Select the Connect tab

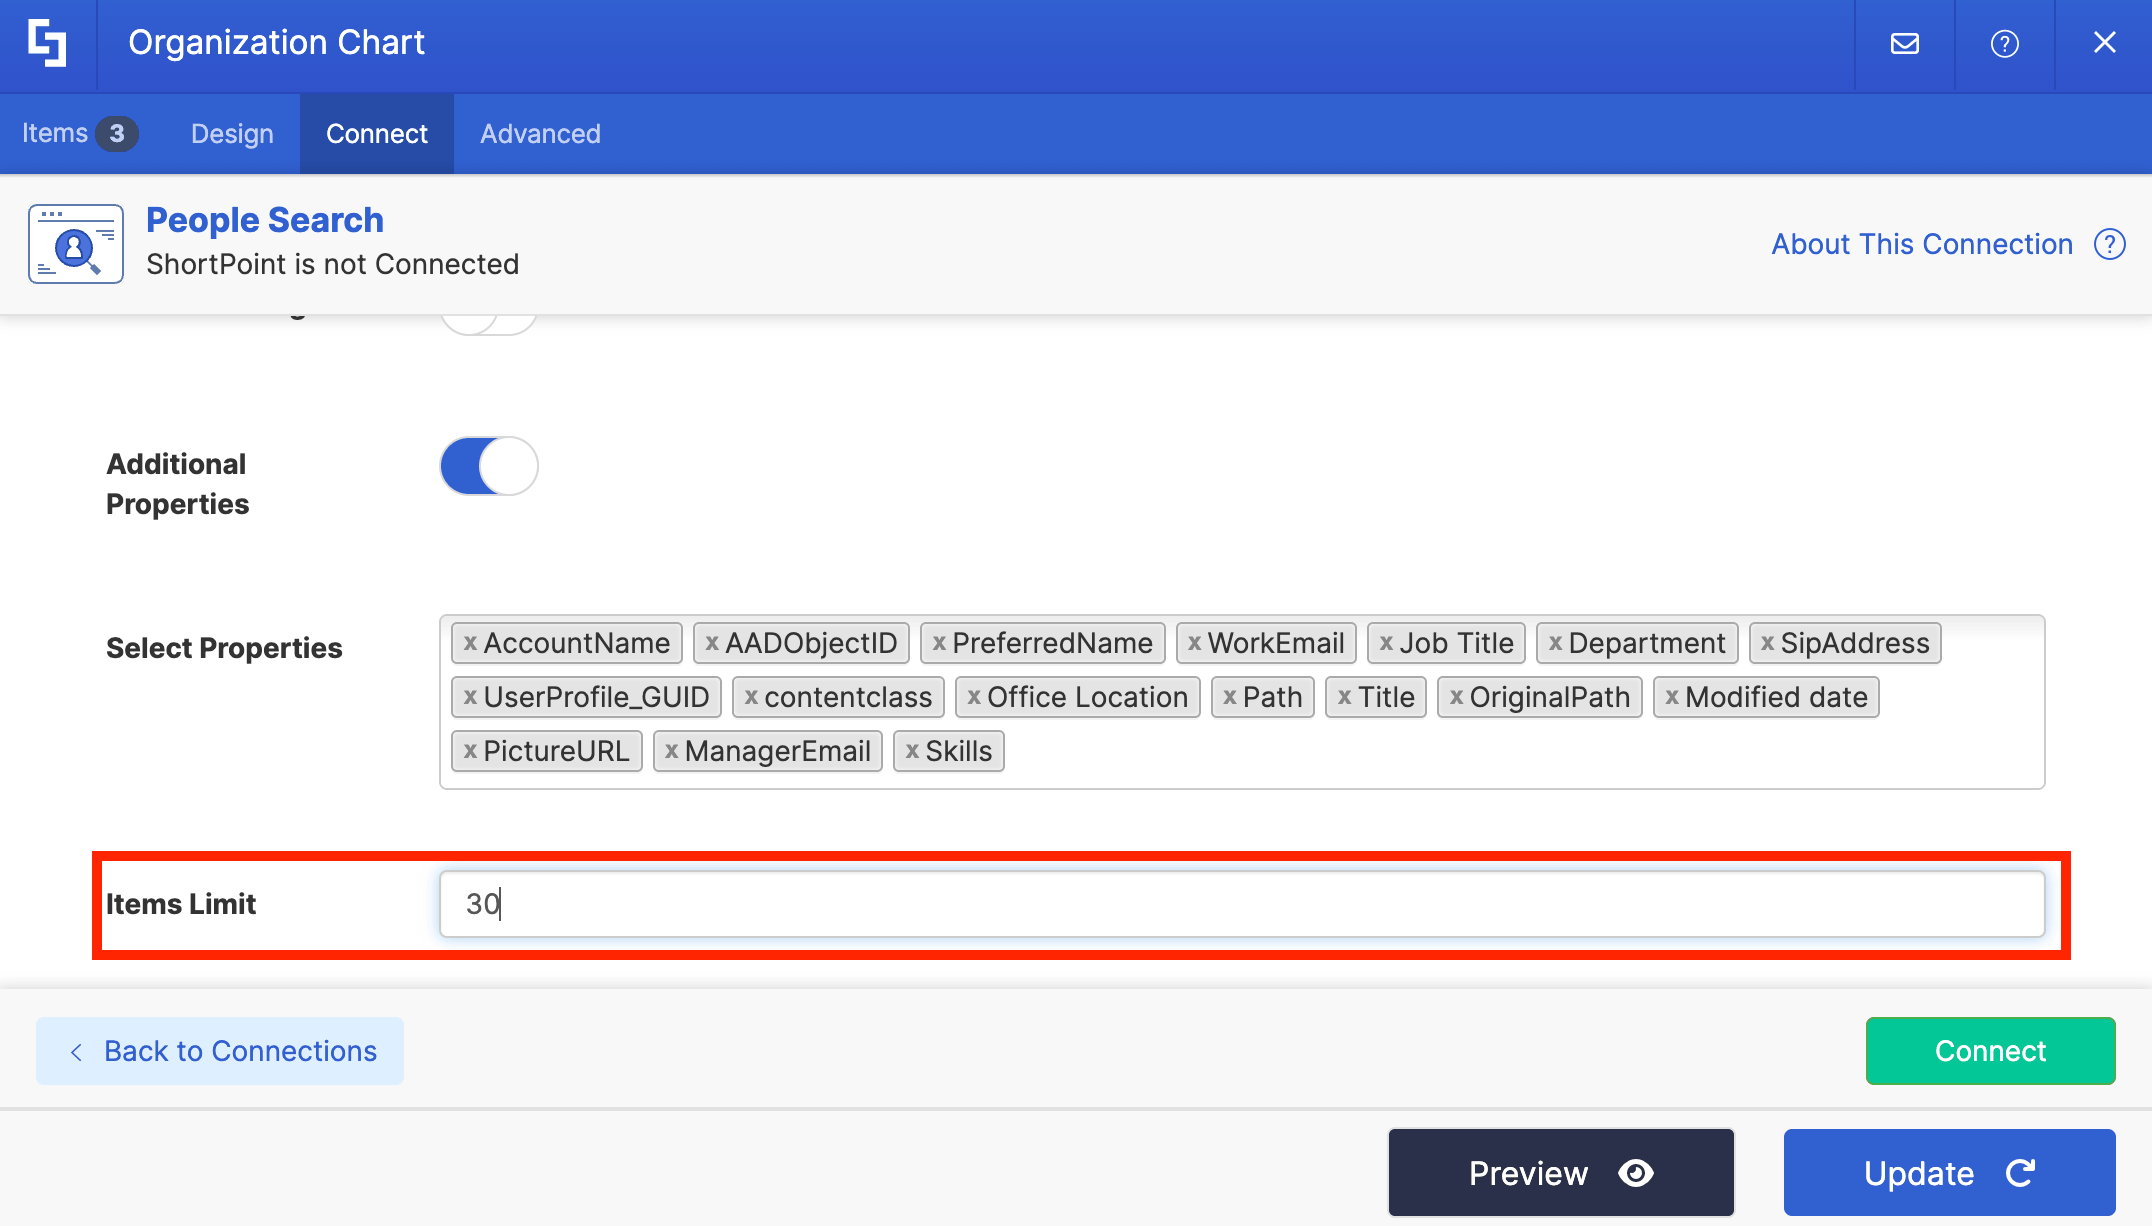click(377, 134)
